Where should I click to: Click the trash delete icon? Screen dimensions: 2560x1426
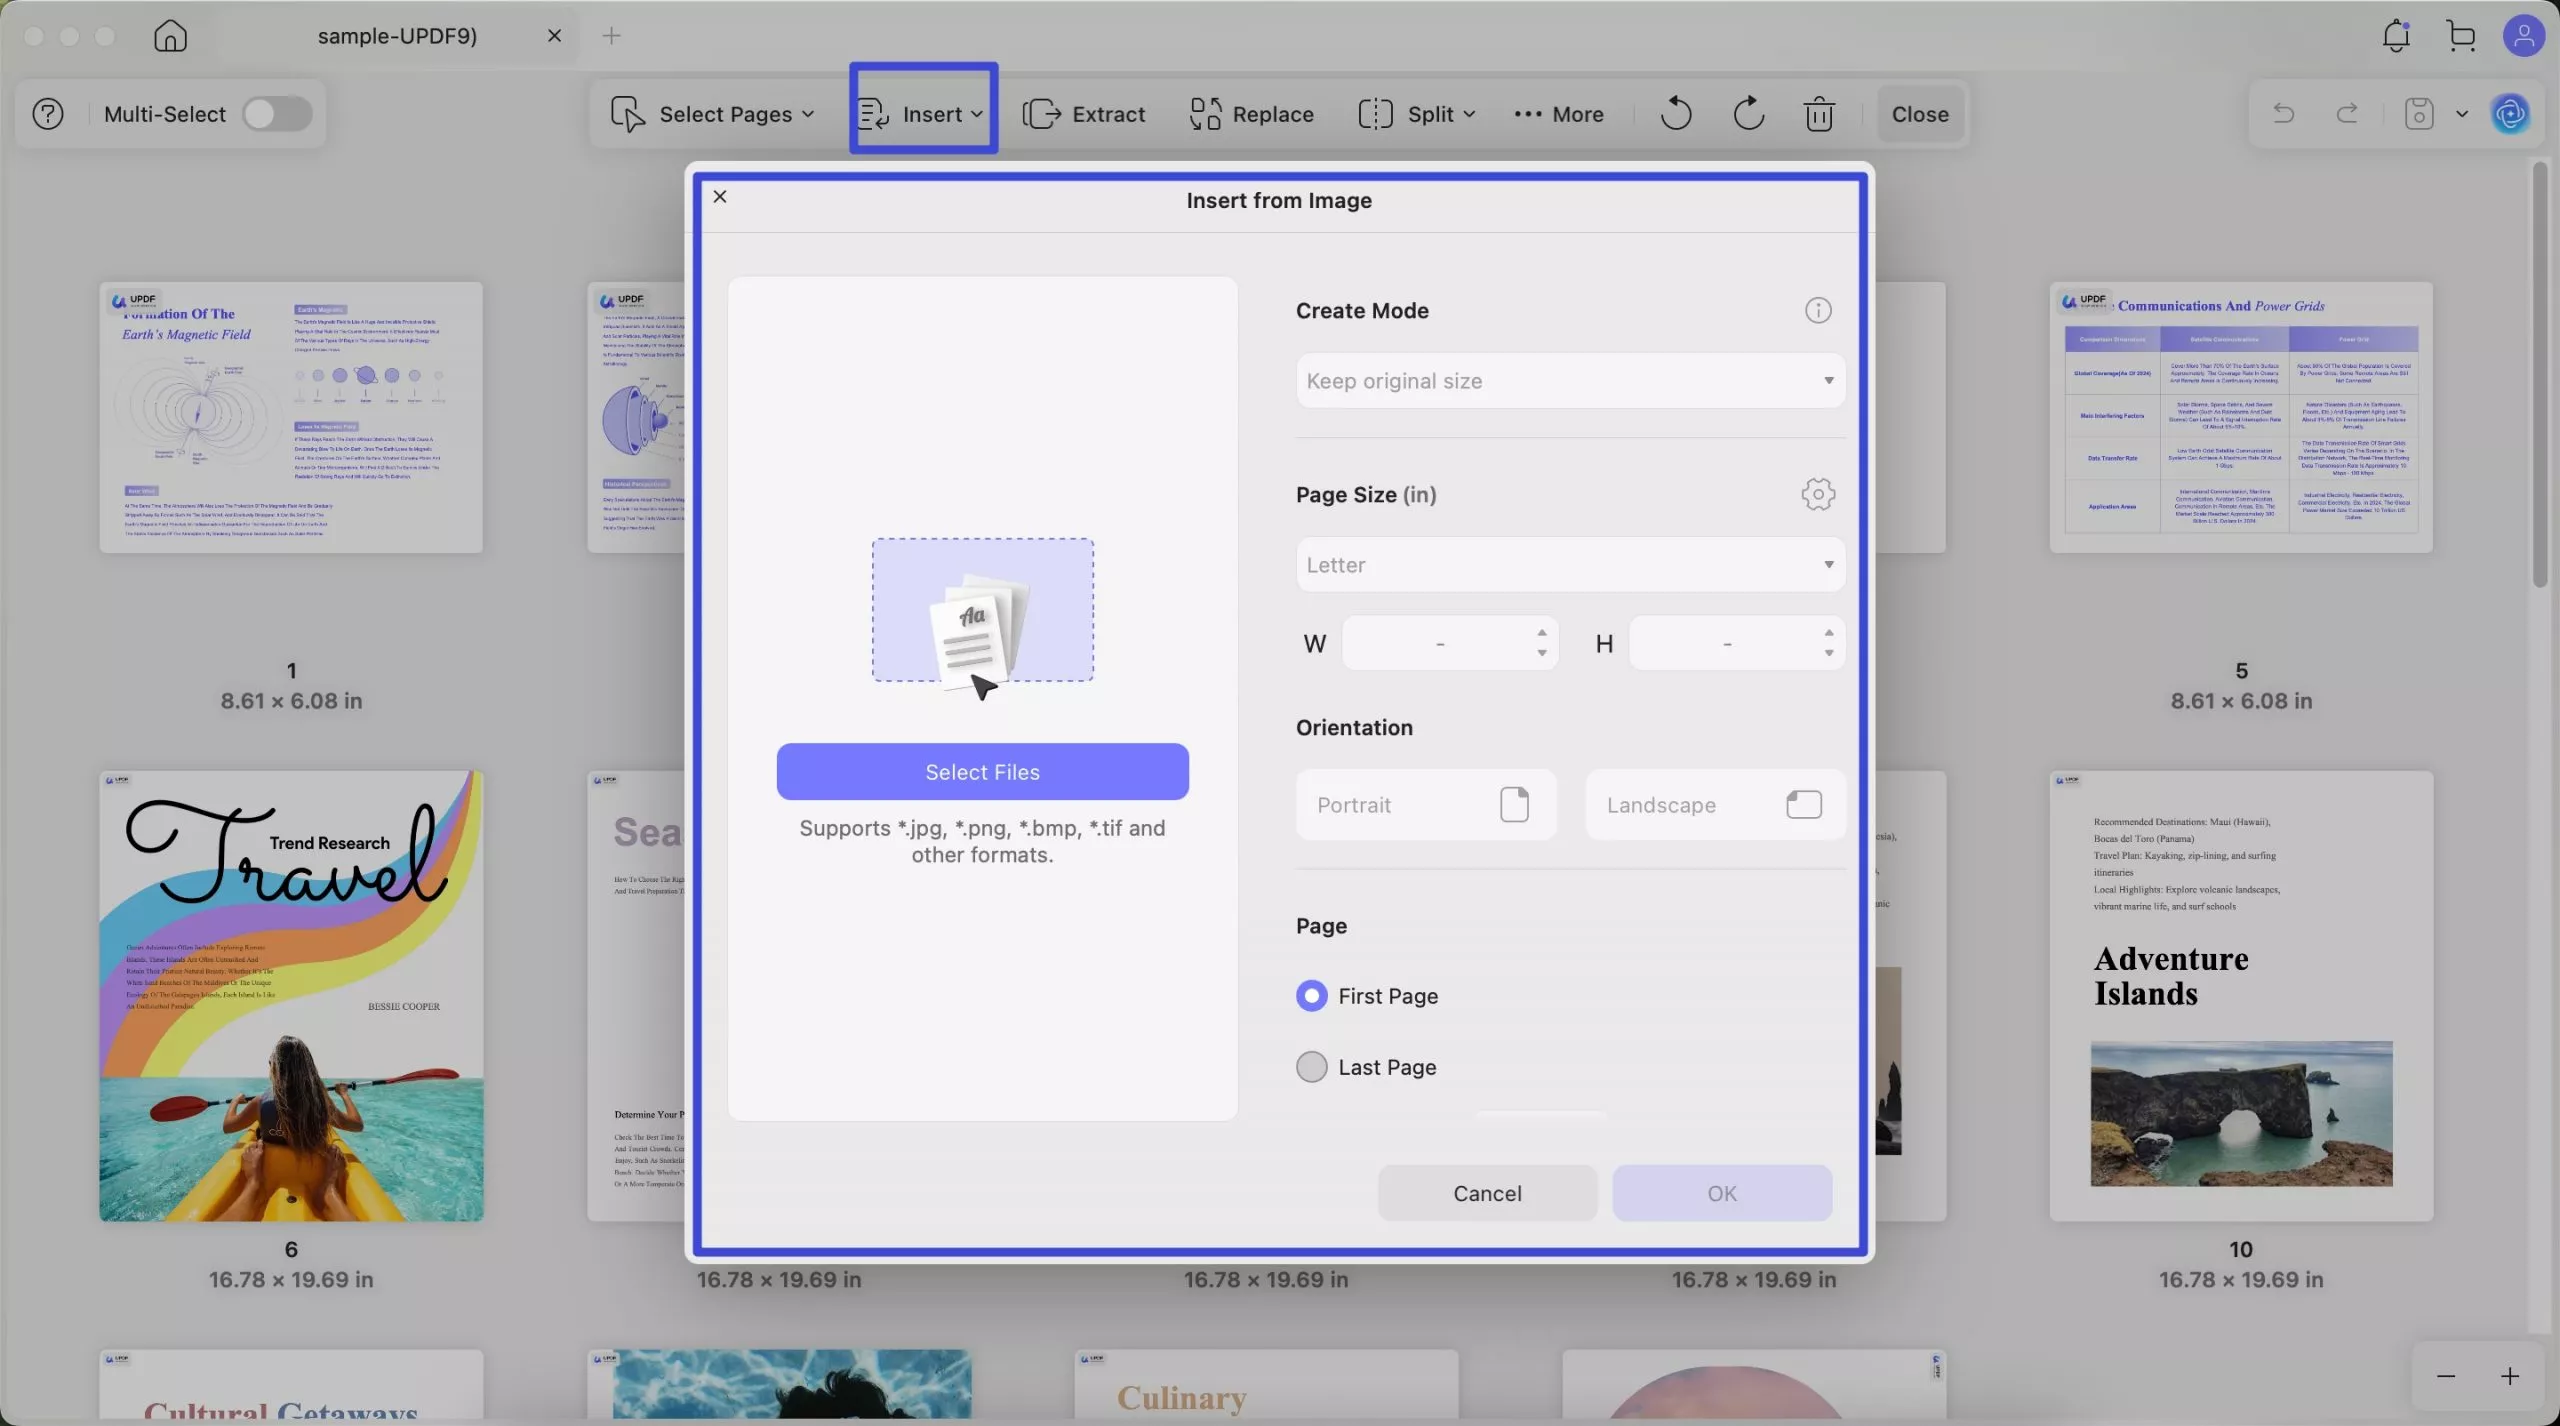point(1819,114)
